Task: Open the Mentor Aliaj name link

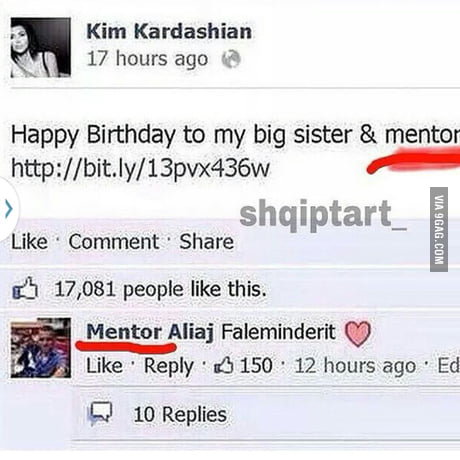Action: (150, 332)
